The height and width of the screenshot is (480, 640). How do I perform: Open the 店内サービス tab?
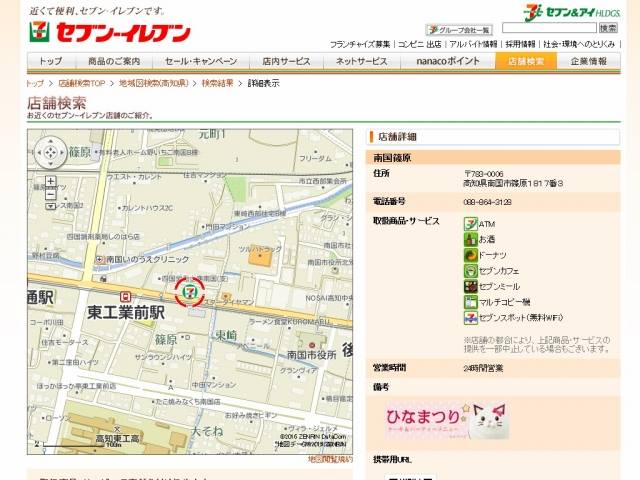286,61
